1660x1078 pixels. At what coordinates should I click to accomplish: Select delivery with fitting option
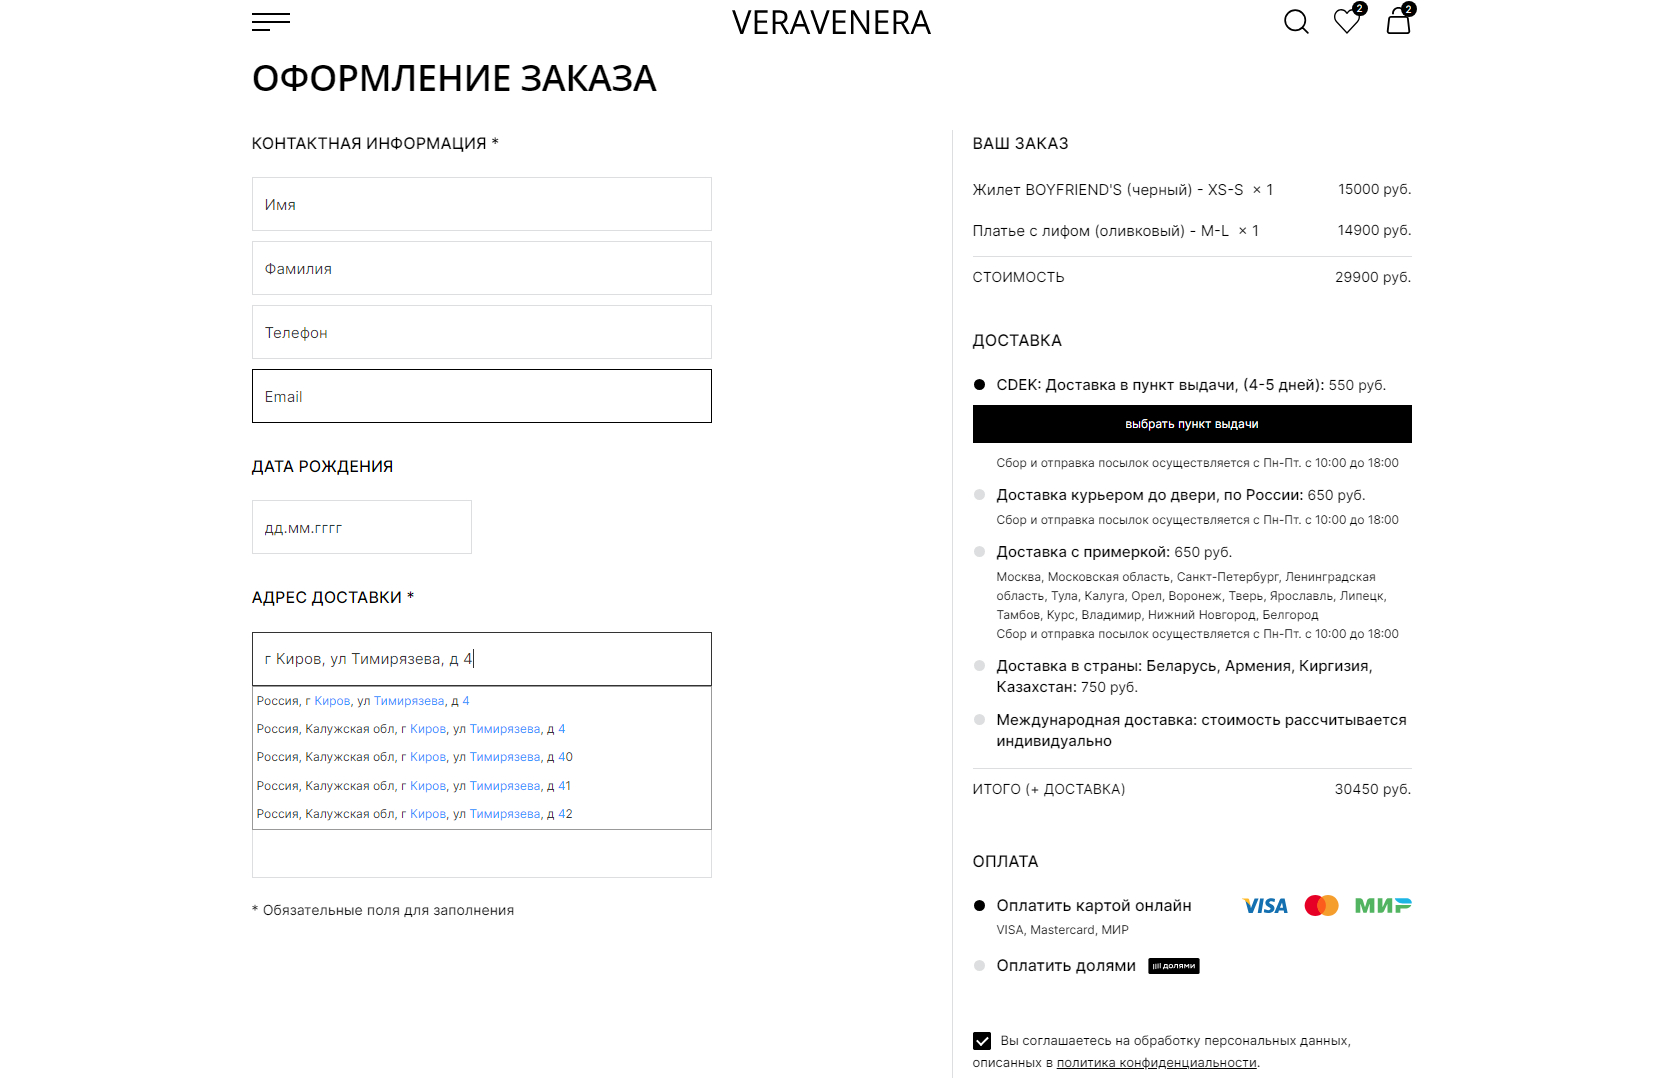coord(979,552)
